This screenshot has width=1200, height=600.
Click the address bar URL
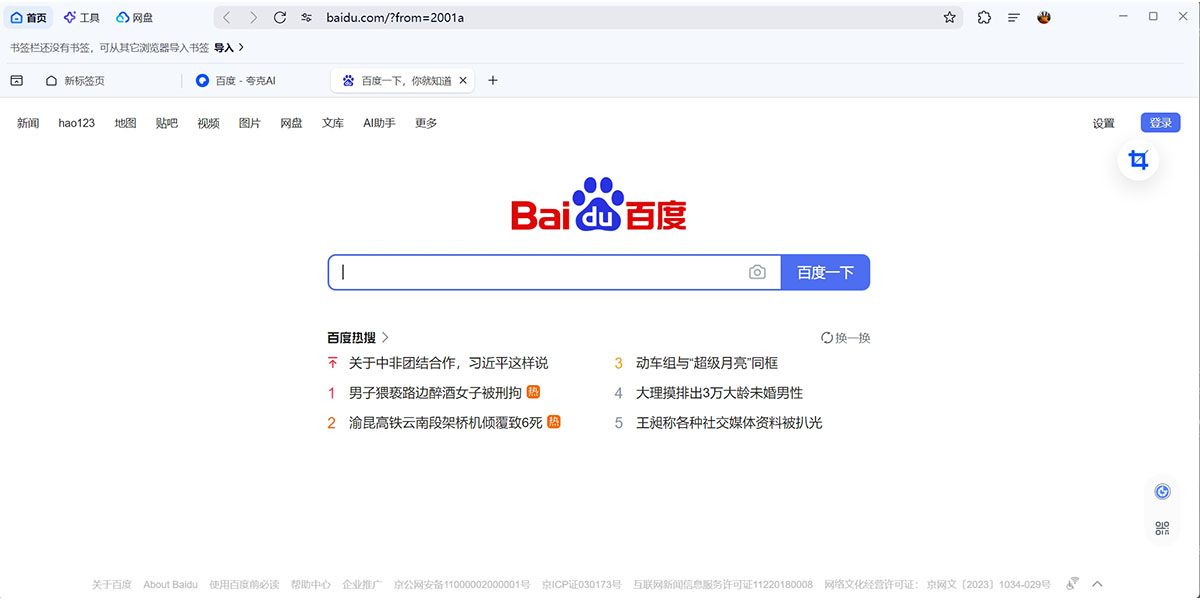[395, 18]
